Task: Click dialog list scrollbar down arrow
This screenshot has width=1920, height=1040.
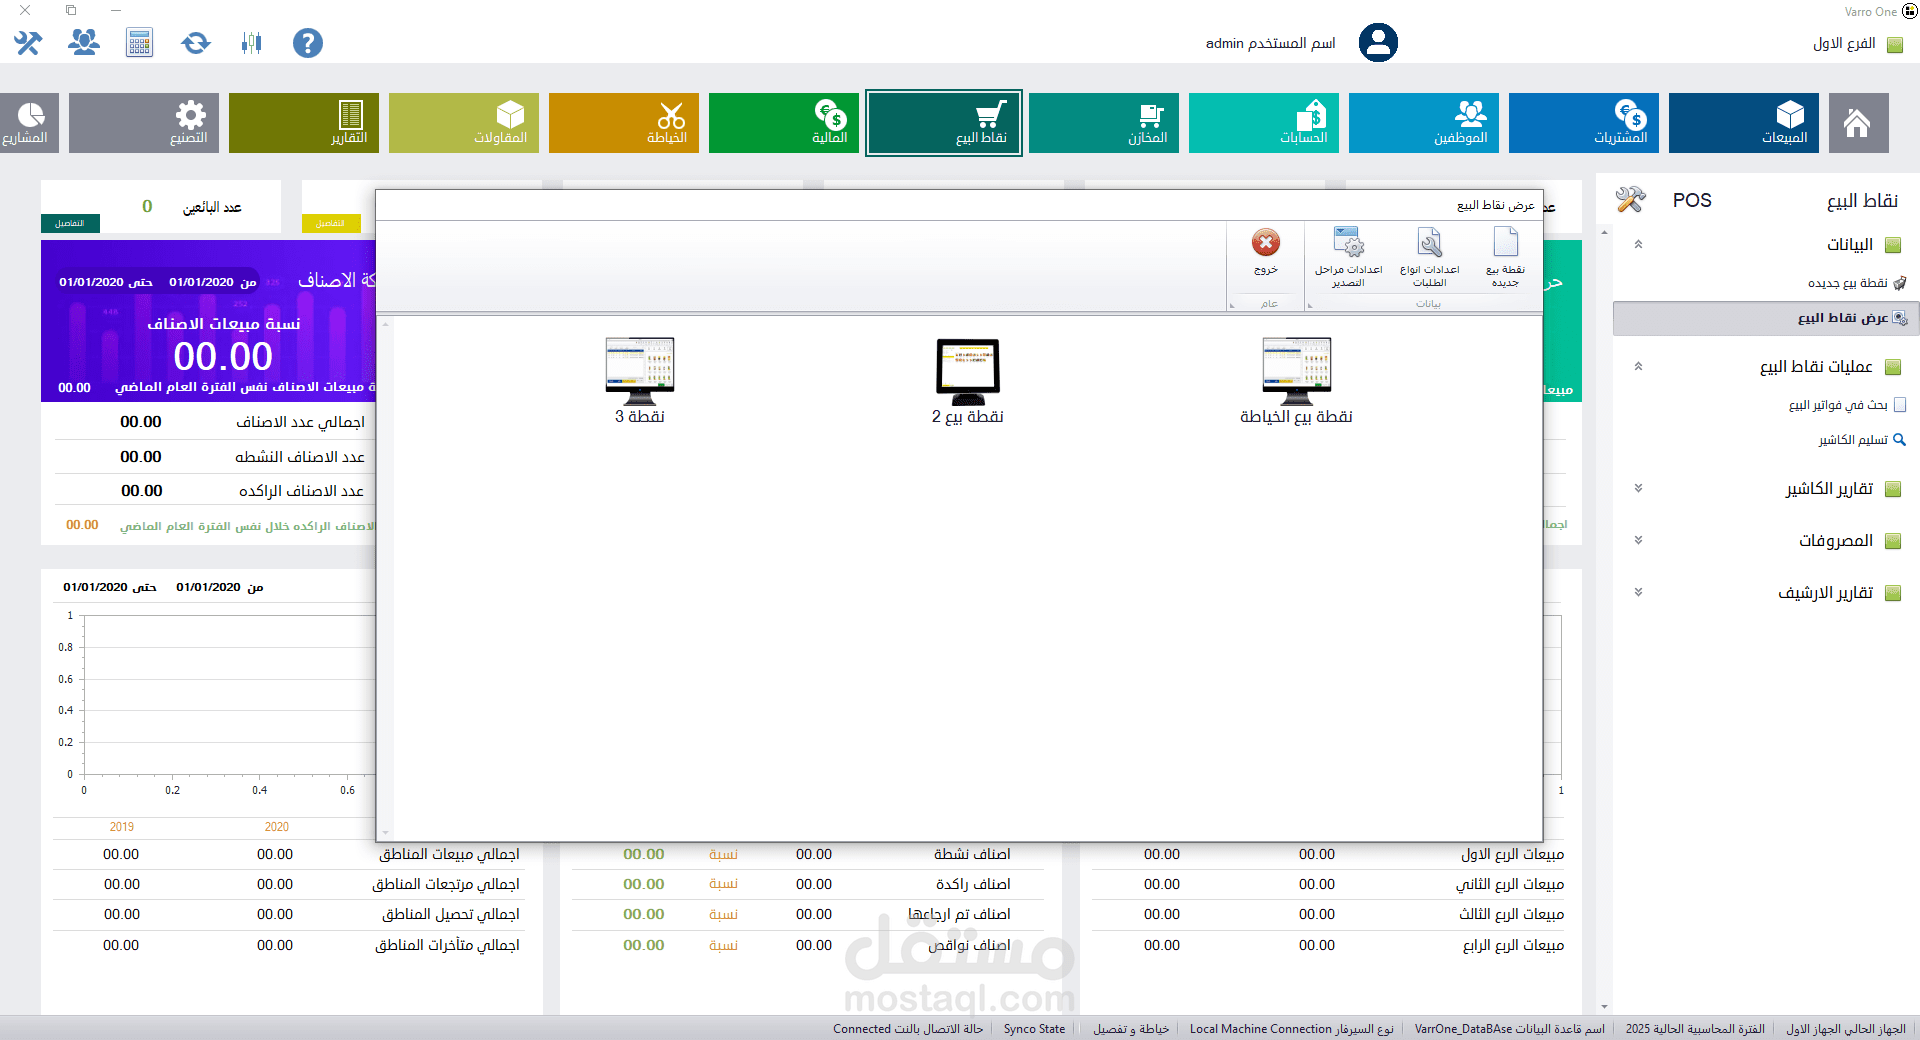Action: coord(385,833)
